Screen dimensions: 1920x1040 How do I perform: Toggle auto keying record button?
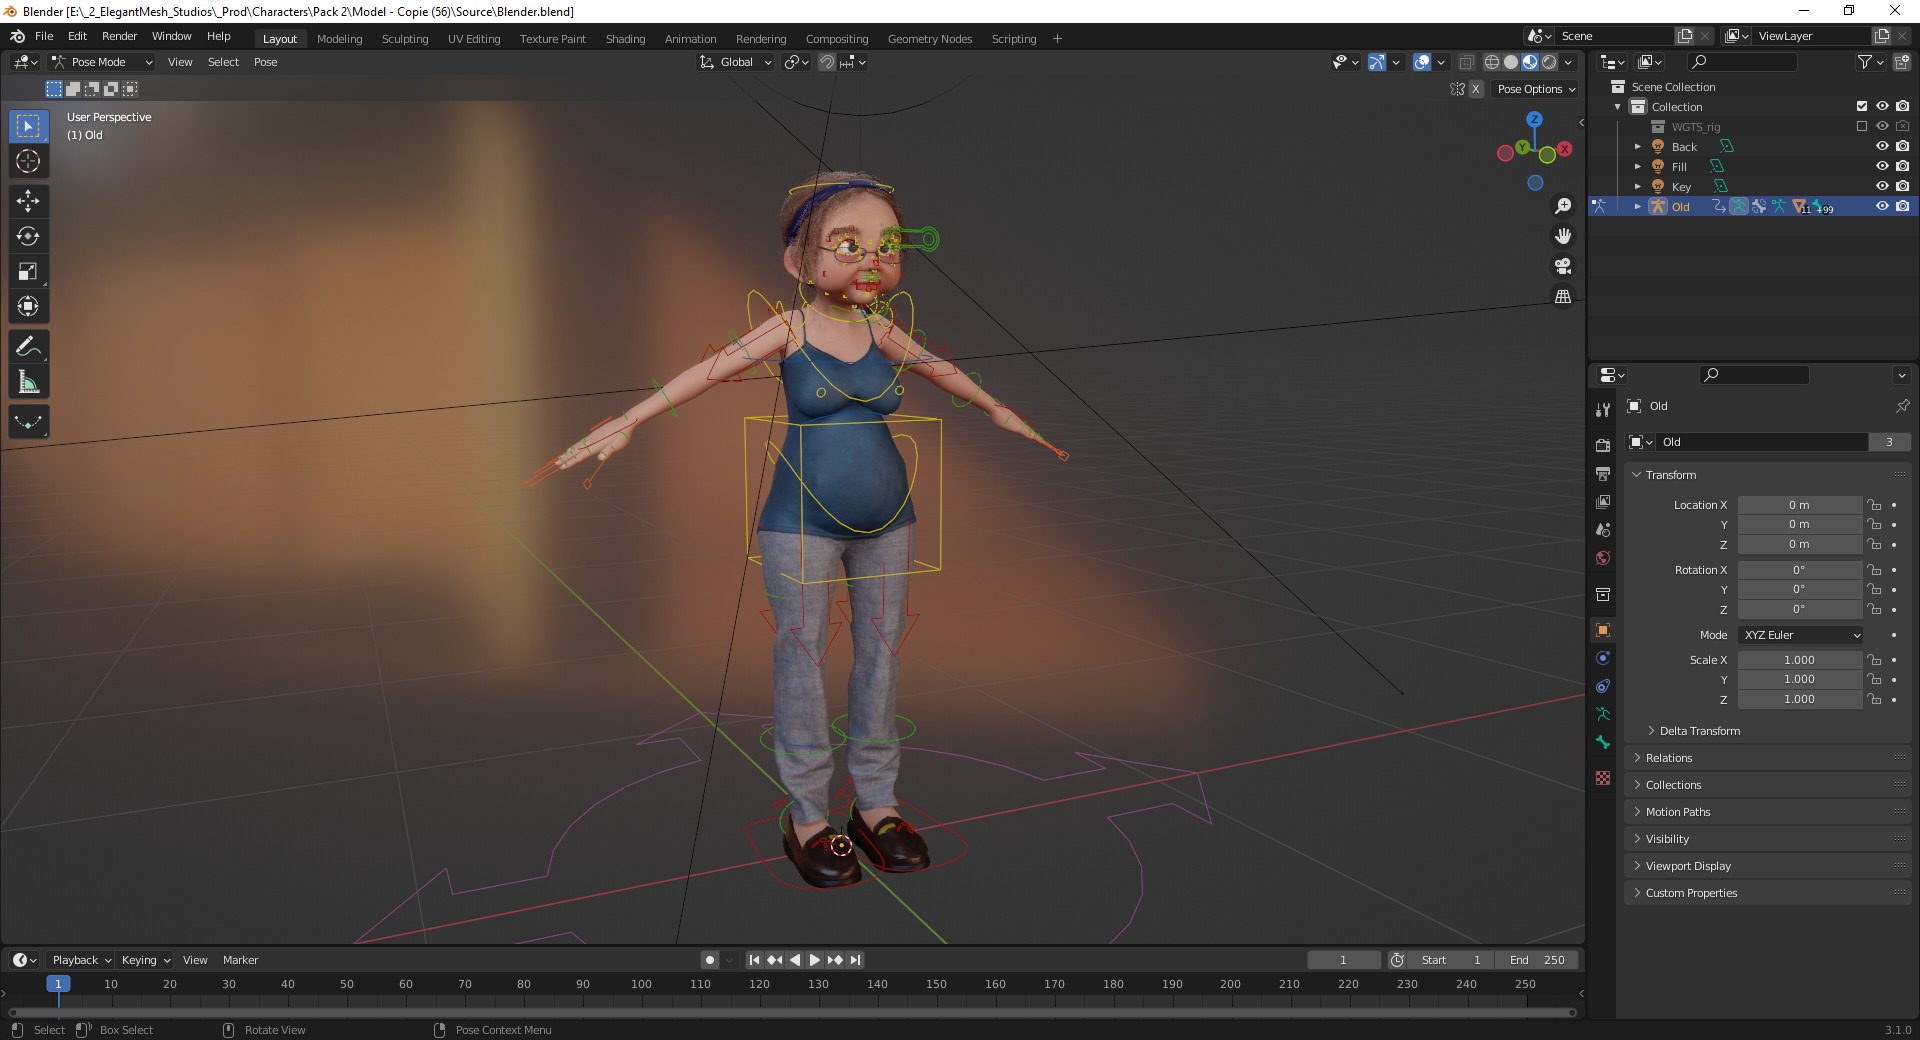pyautogui.click(x=710, y=960)
